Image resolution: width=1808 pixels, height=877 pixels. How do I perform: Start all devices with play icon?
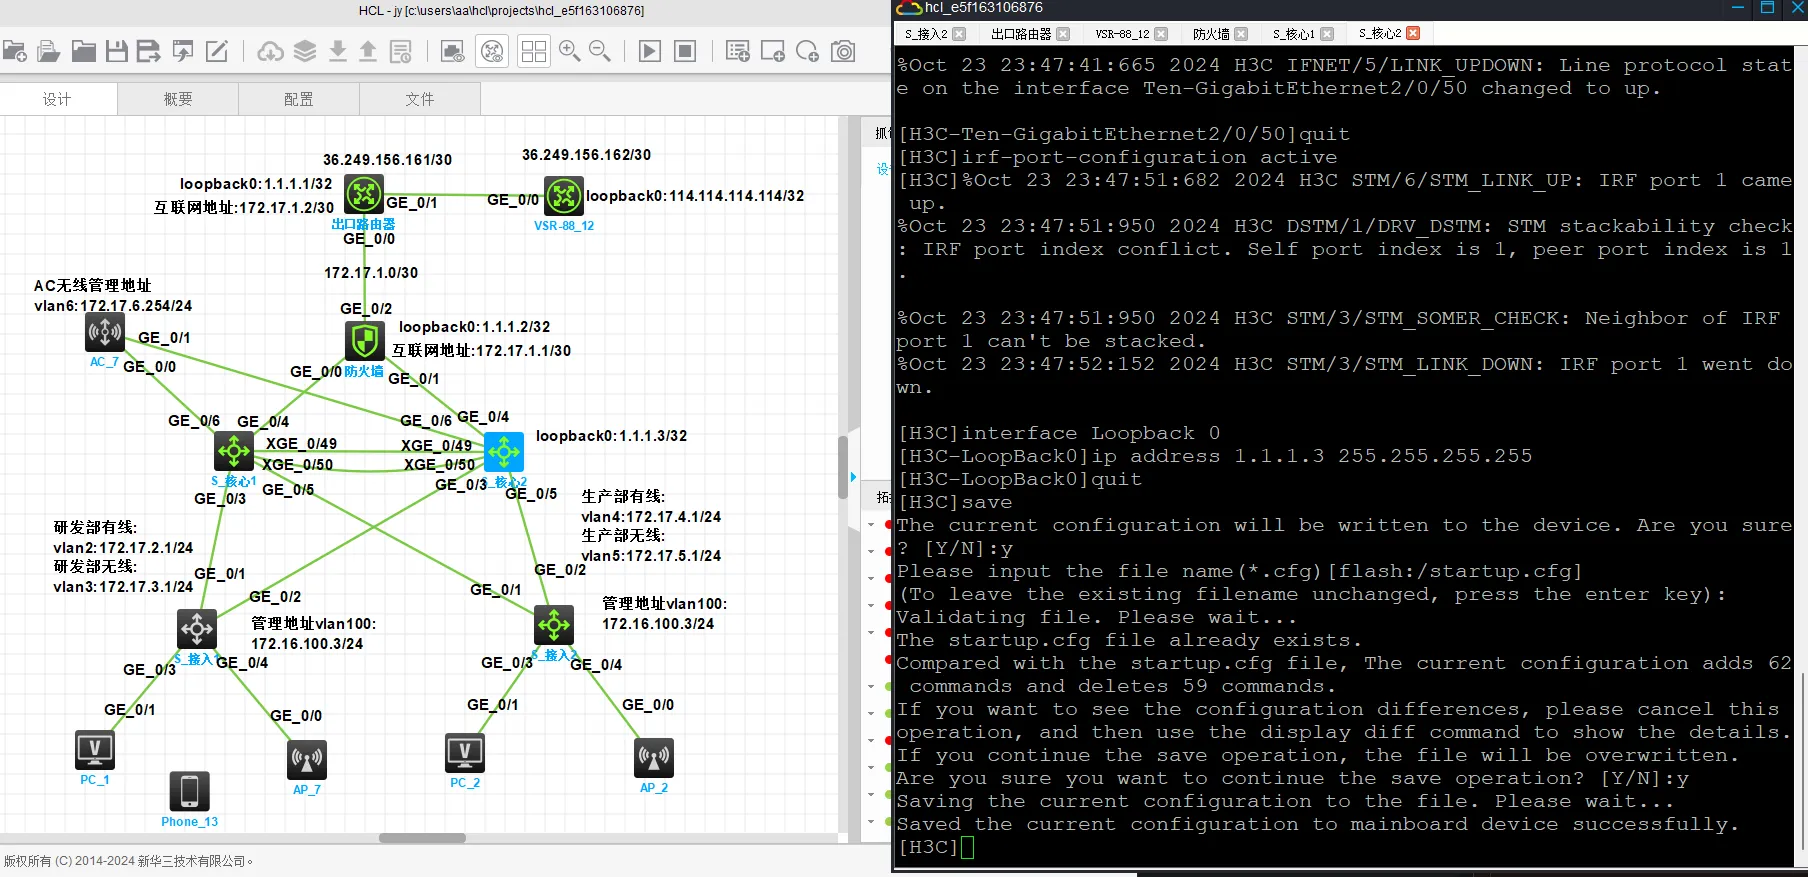coord(650,51)
